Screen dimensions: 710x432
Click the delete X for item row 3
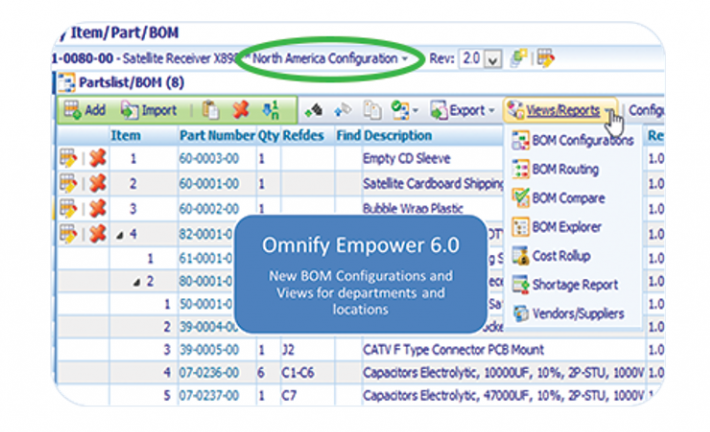point(97,209)
